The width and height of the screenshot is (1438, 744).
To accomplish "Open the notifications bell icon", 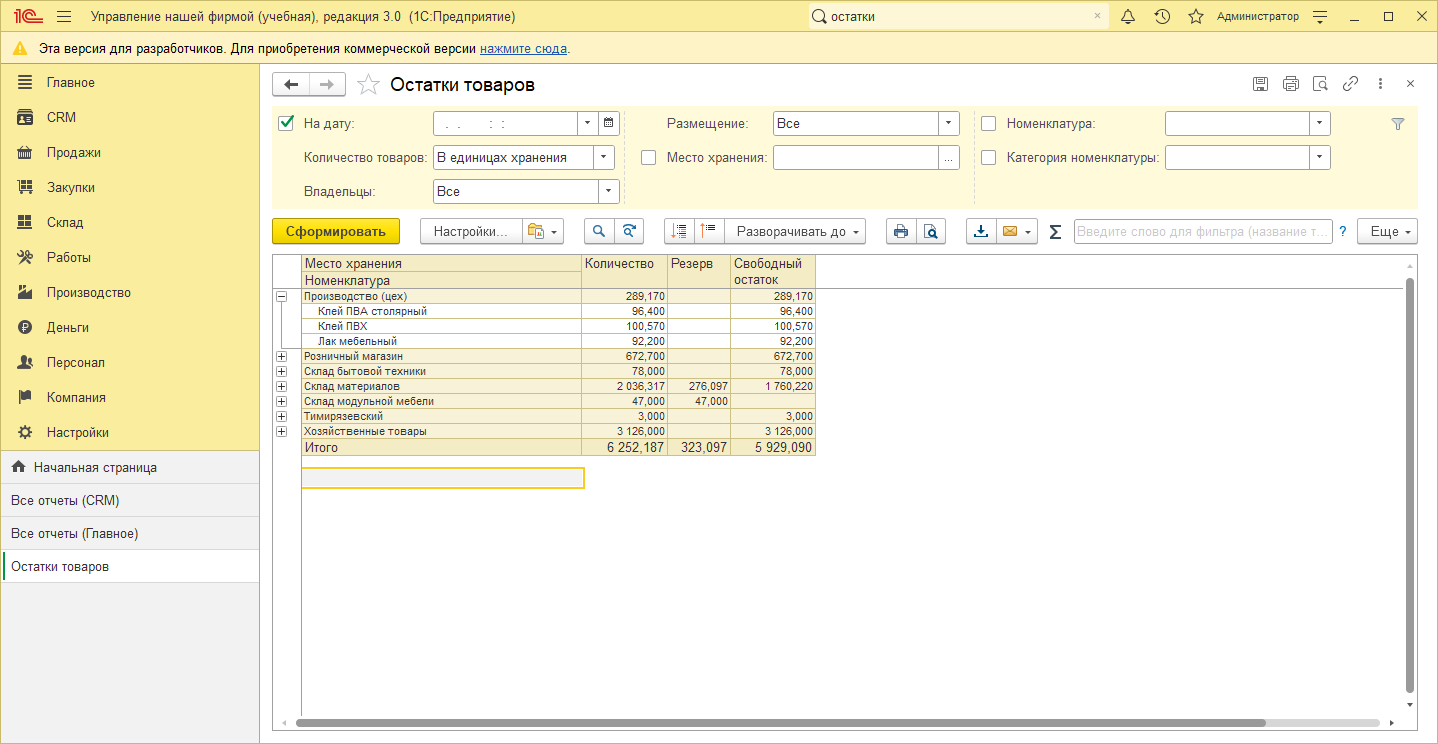I will click(x=1128, y=17).
